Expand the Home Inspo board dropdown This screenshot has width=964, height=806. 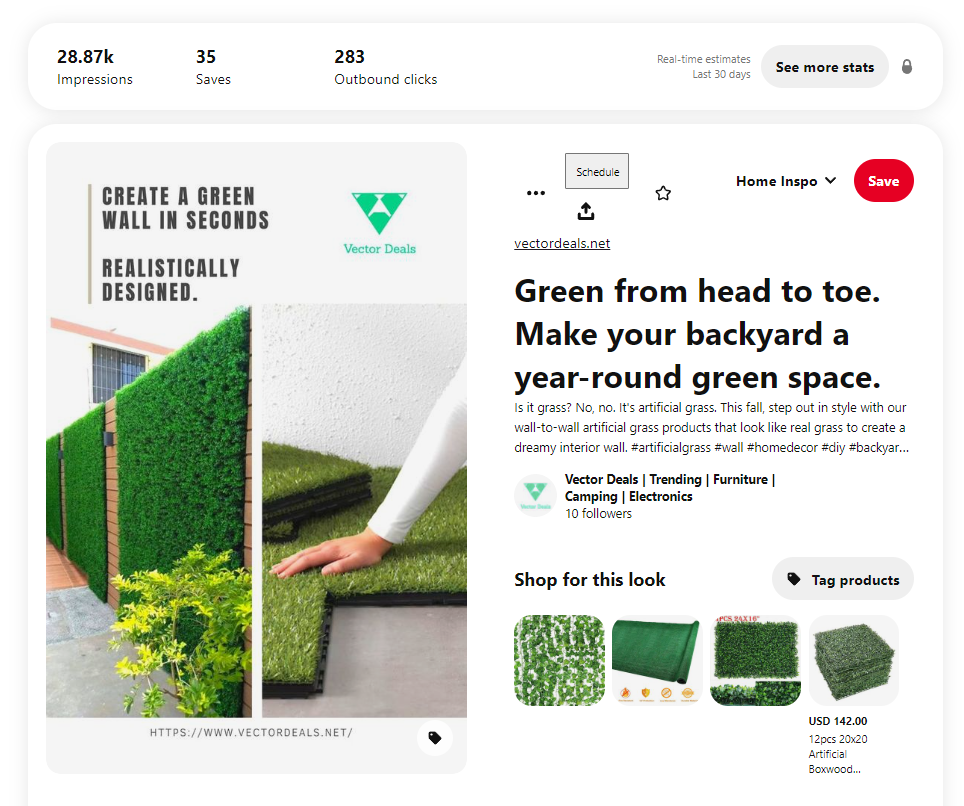(x=786, y=181)
